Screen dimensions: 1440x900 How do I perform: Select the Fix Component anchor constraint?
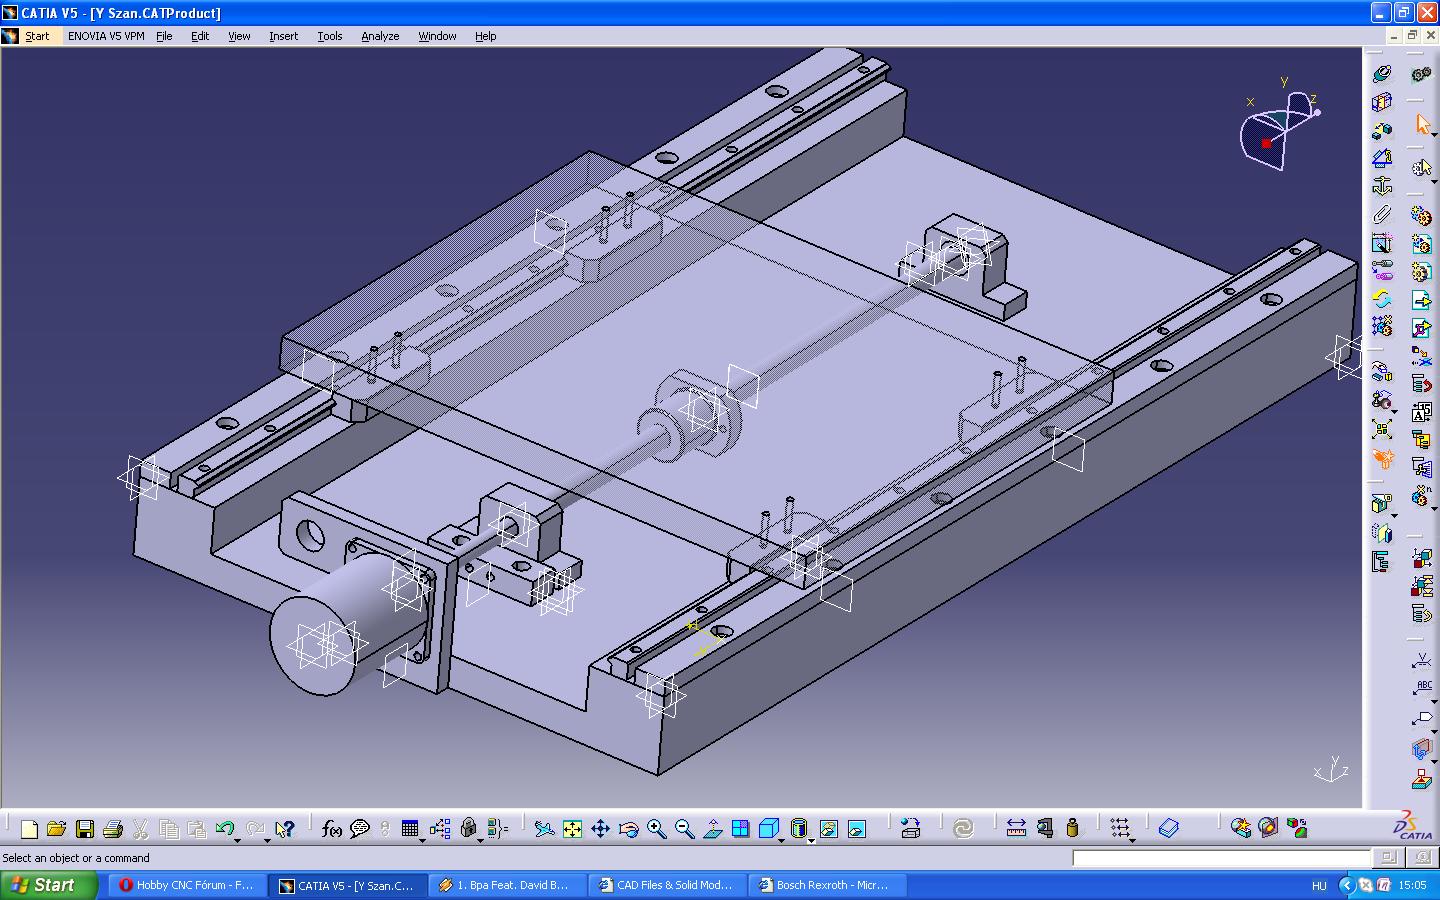(x=1382, y=186)
